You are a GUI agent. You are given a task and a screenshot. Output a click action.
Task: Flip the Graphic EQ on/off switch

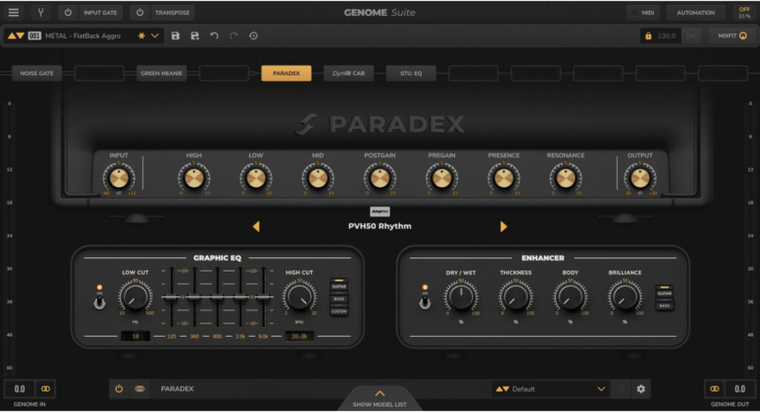[99, 302]
